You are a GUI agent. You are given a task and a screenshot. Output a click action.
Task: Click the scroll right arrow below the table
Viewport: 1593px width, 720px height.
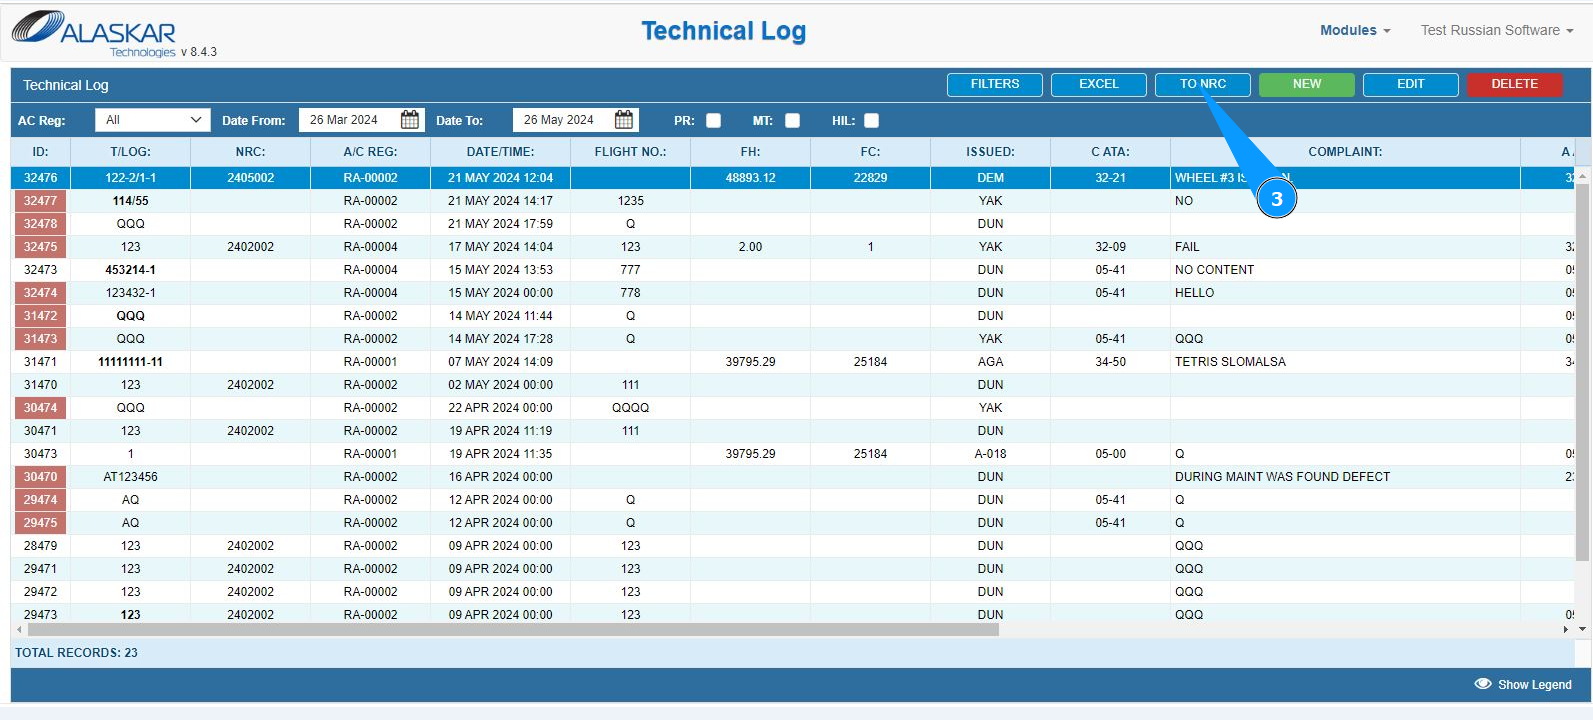(1566, 630)
